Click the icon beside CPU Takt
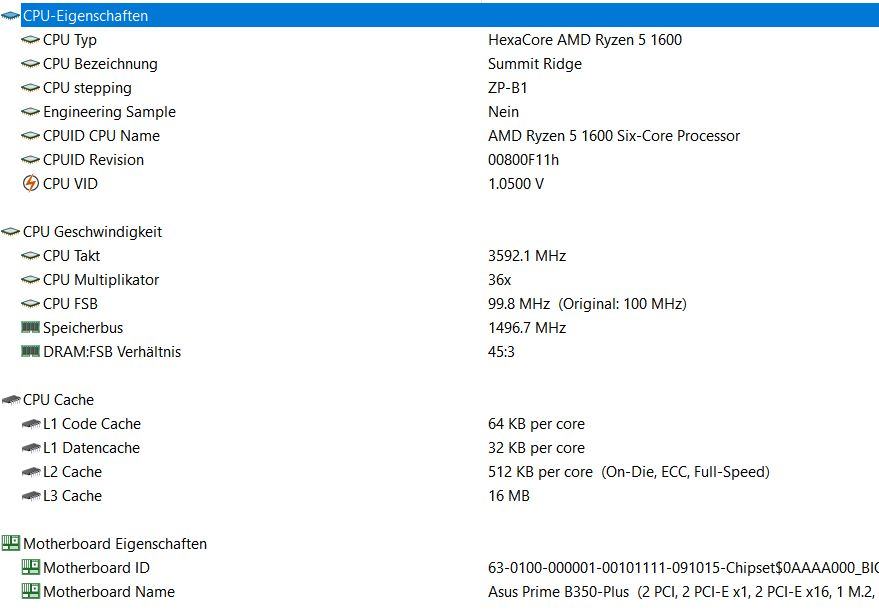The image size is (879, 611). tap(30, 256)
